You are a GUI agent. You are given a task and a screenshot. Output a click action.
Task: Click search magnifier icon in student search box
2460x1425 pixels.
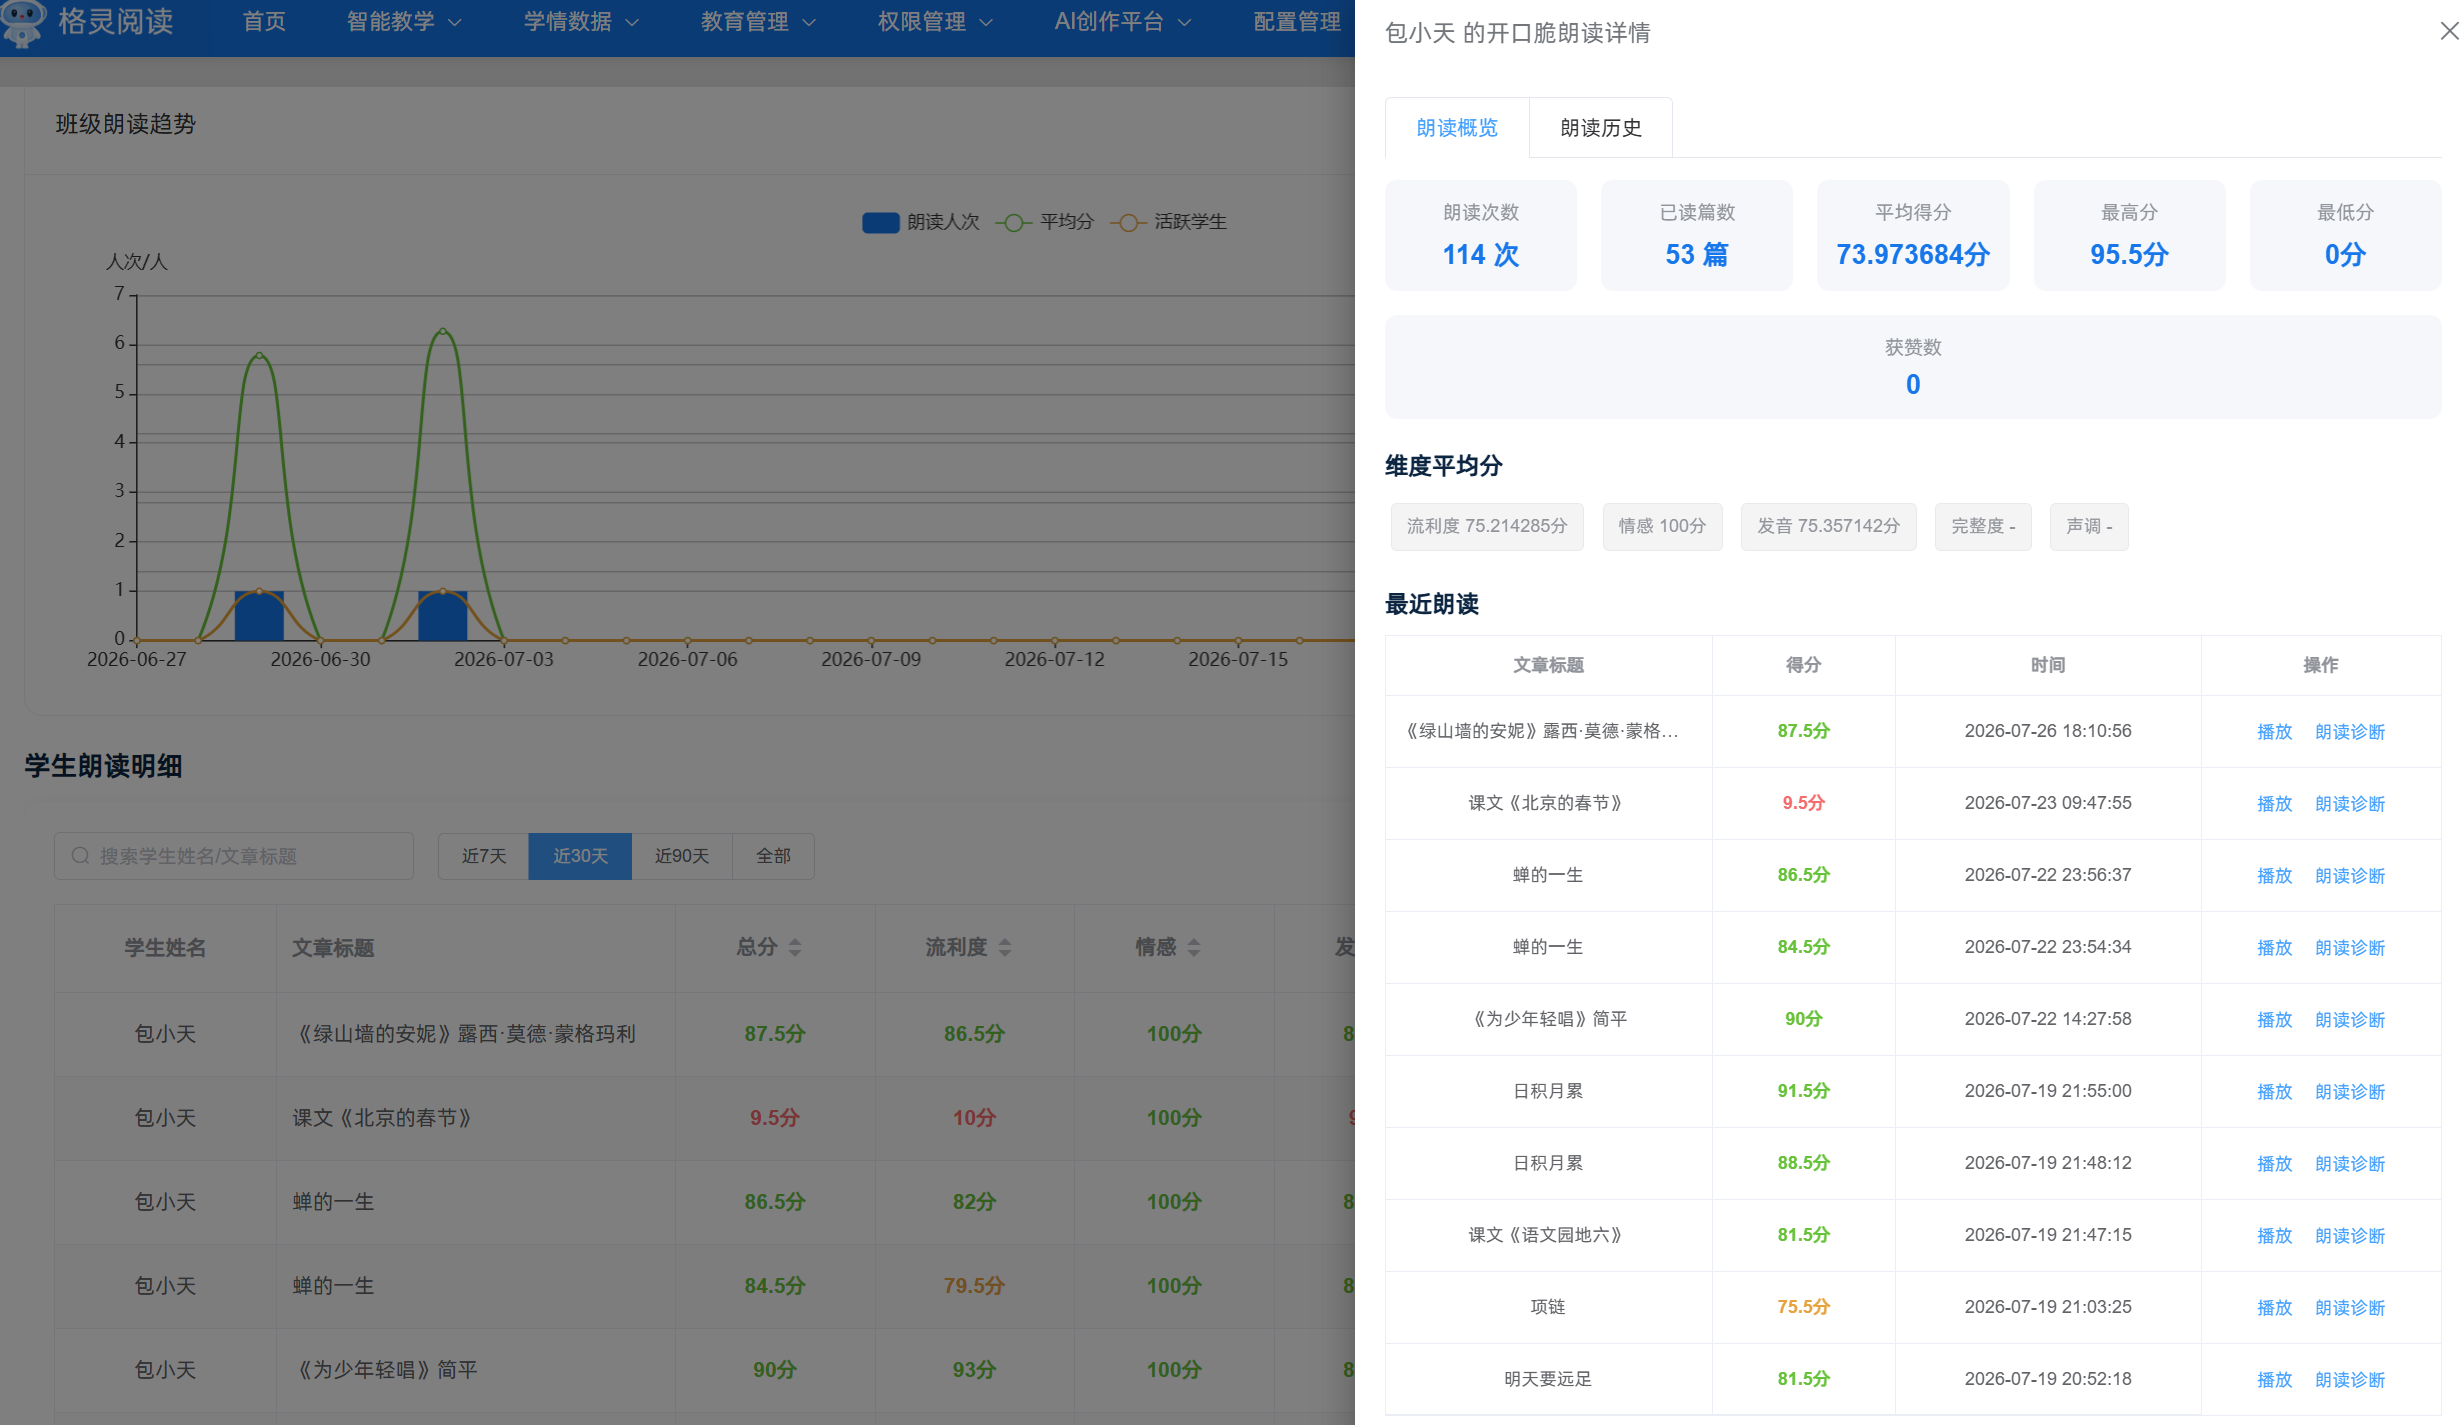pyautogui.click(x=80, y=856)
